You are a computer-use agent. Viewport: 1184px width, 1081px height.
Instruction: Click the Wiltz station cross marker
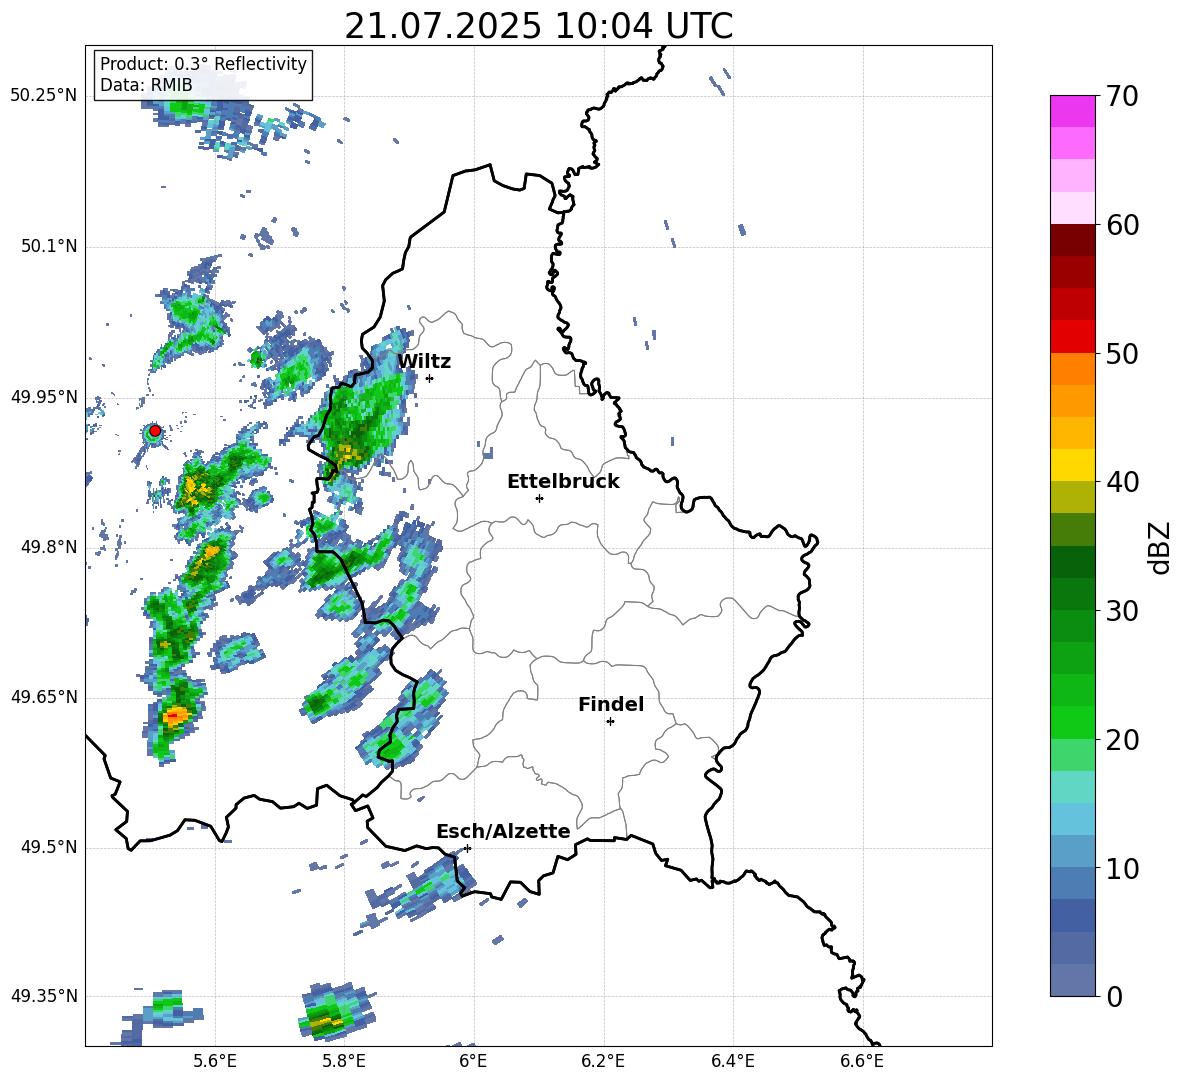(430, 378)
